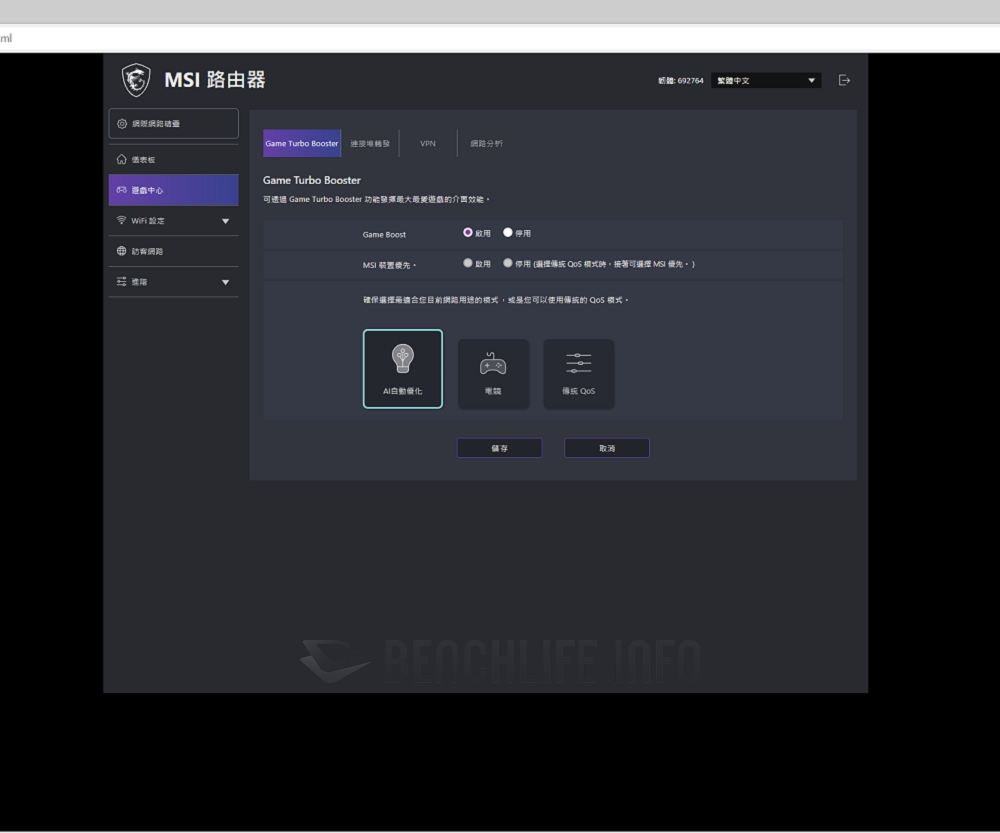Save settings with the 儲存 button
Image resolution: width=1000 pixels, height=833 pixels.
point(499,448)
